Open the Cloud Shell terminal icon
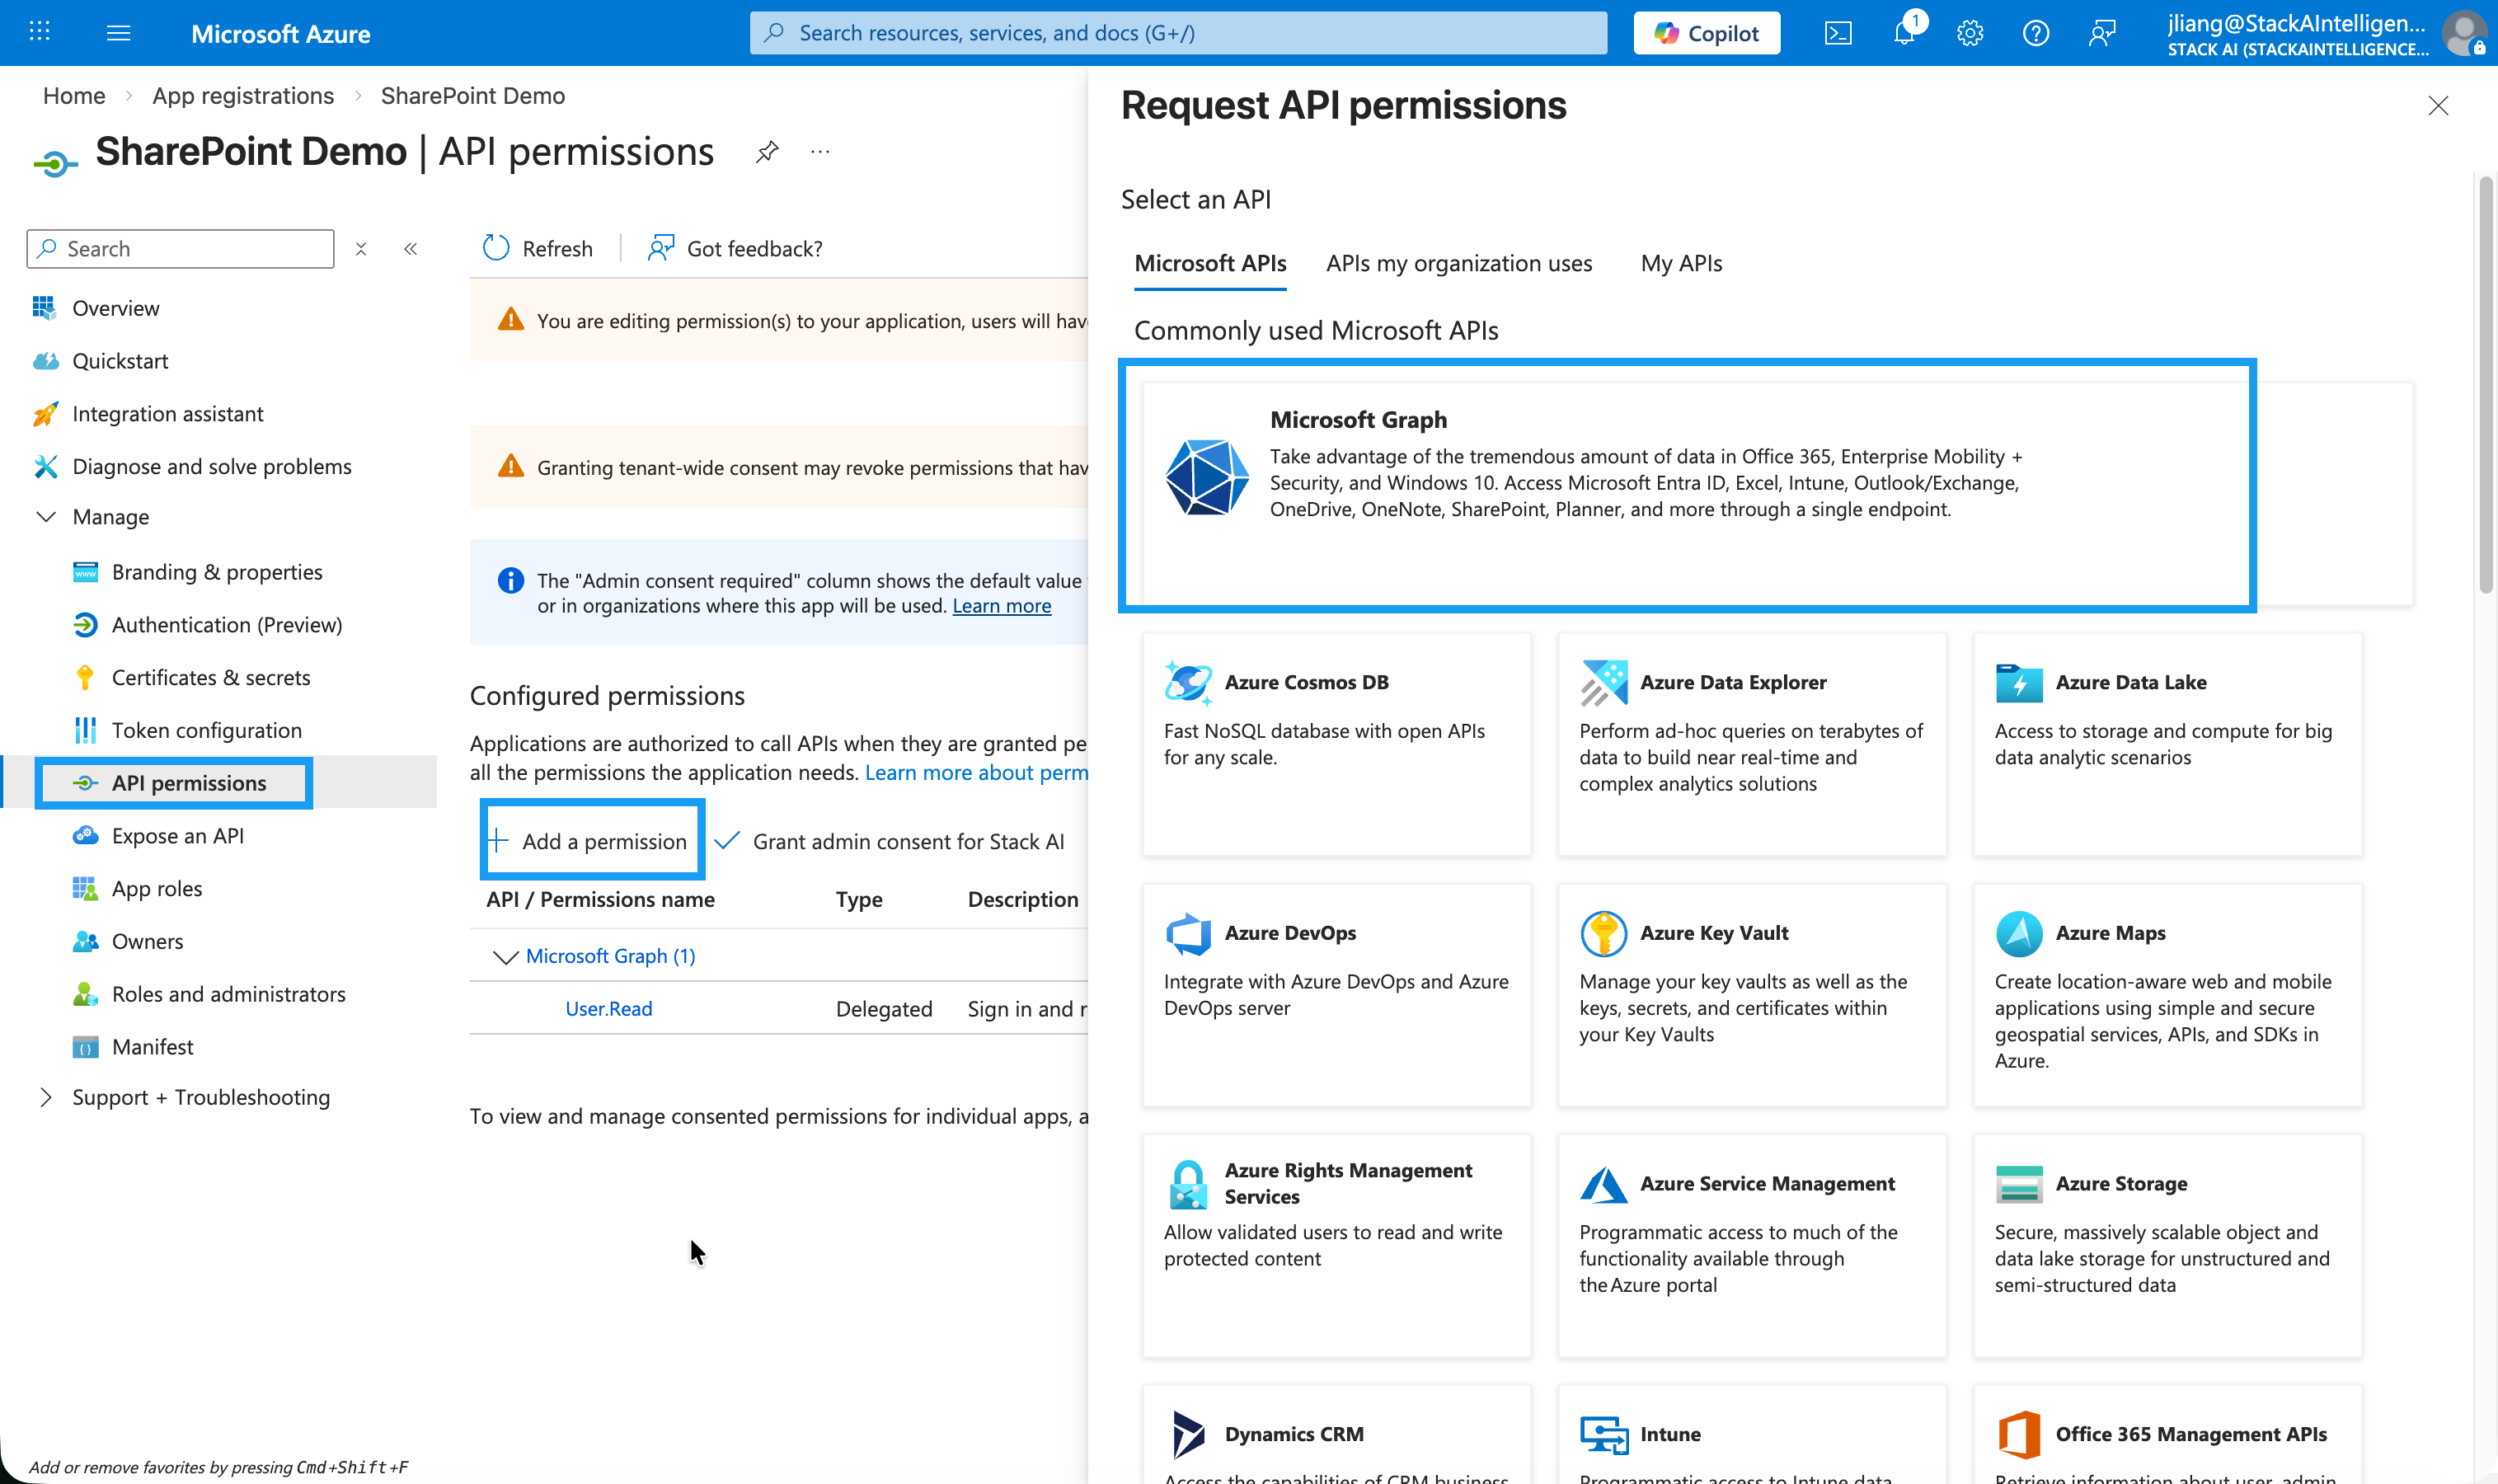The width and height of the screenshot is (2498, 1484). [1838, 33]
